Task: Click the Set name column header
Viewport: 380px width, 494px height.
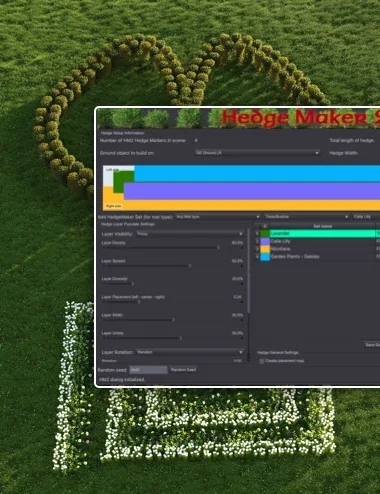Action: pyautogui.click(x=322, y=226)
